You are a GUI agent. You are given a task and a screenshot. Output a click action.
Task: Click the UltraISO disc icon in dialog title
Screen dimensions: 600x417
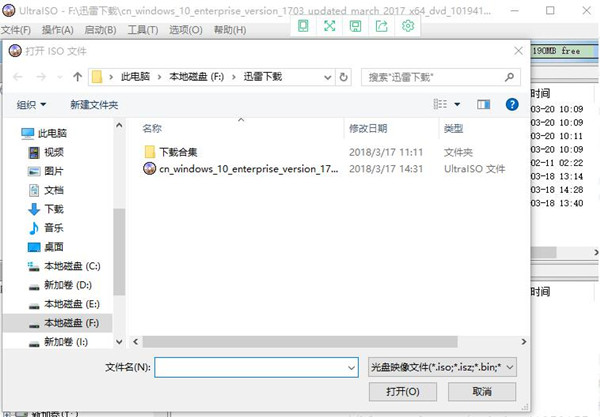tap(15, 50)
